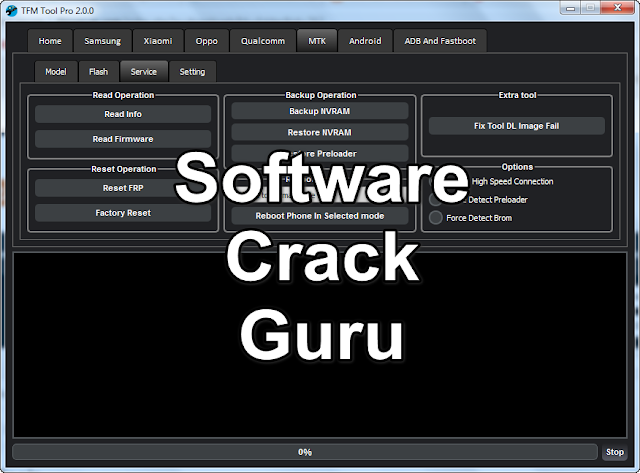This screenshot has width=640, height=473.
Task: Click inside the black log output area
Action: (x=320, y=345)
